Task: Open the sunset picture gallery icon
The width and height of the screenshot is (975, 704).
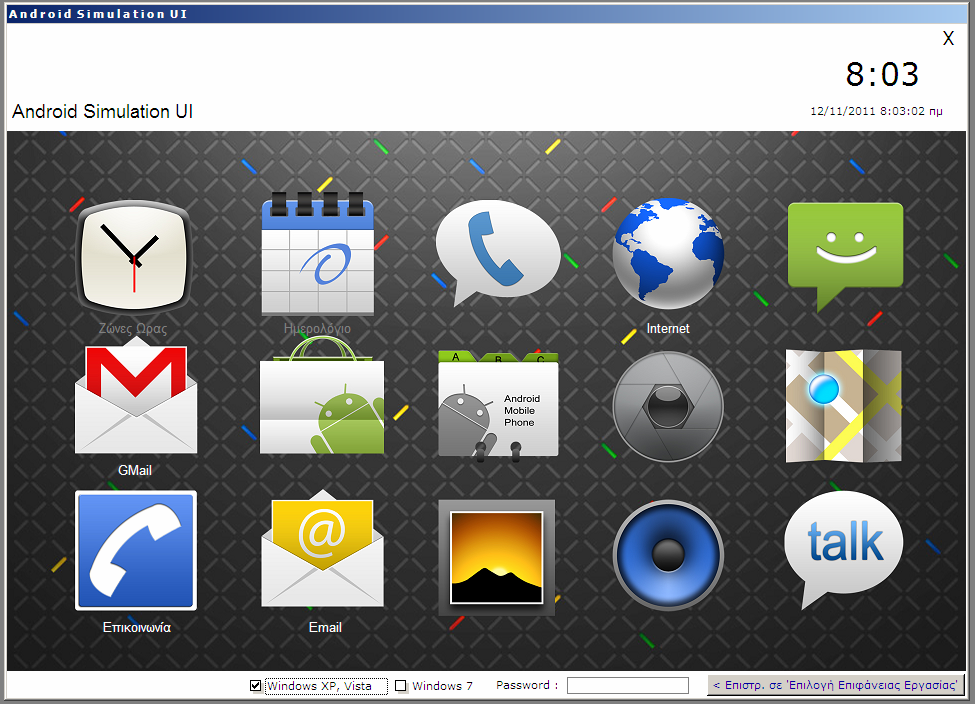Action: pyautogui.click(x=496, y=558)
